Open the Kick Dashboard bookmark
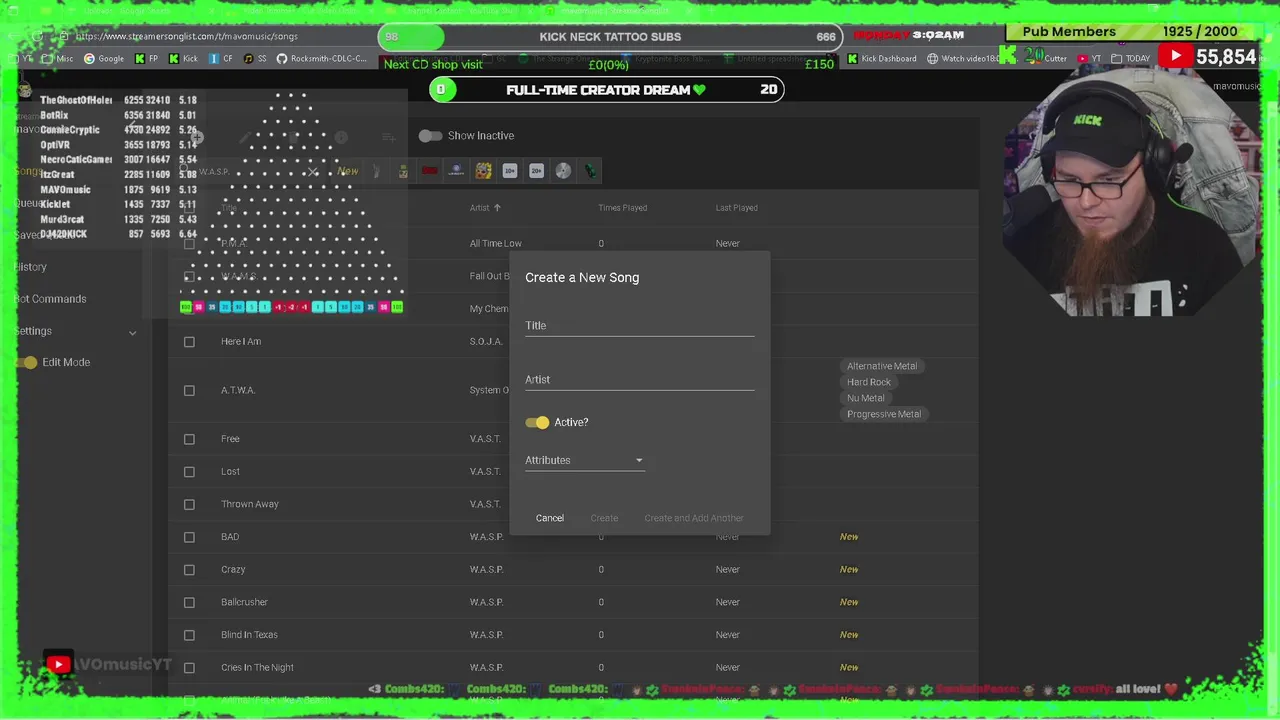This screenshot has height=720, width=1280. [x=881, y=59]
